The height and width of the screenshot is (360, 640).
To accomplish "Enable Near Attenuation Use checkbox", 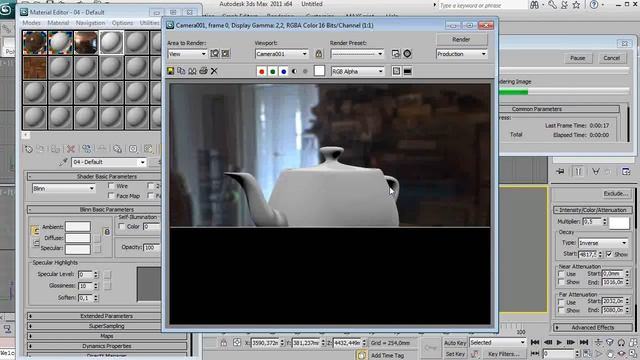I will pyautogui.click(x=562, y=274).
